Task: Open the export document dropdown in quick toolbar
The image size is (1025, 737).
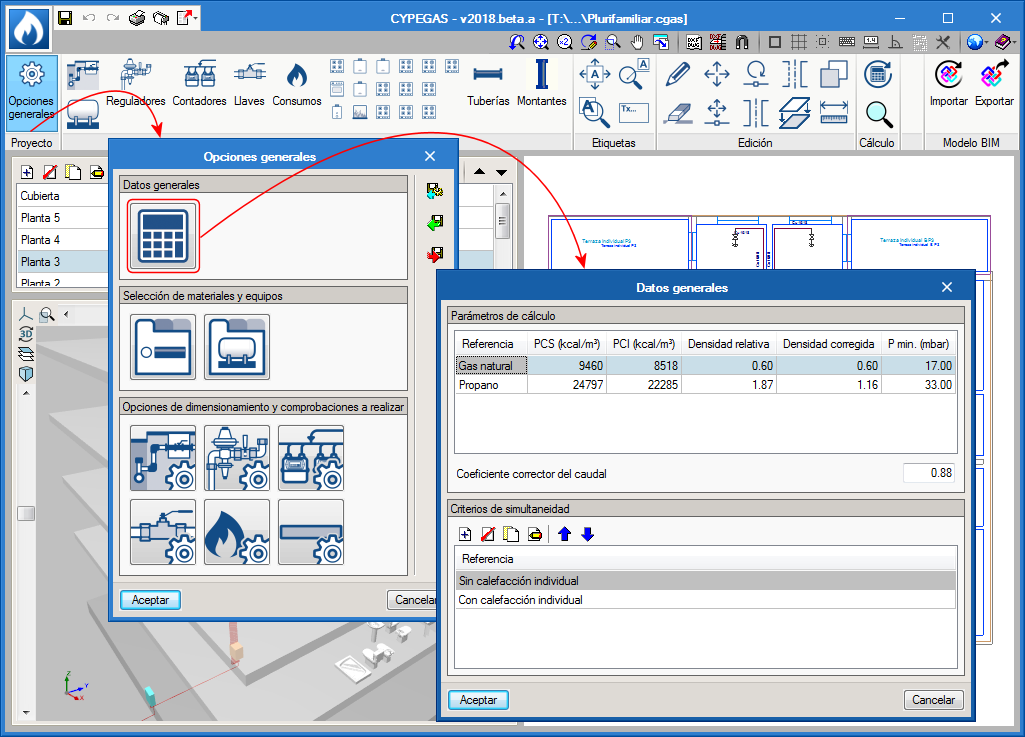Action: [188, 18]
